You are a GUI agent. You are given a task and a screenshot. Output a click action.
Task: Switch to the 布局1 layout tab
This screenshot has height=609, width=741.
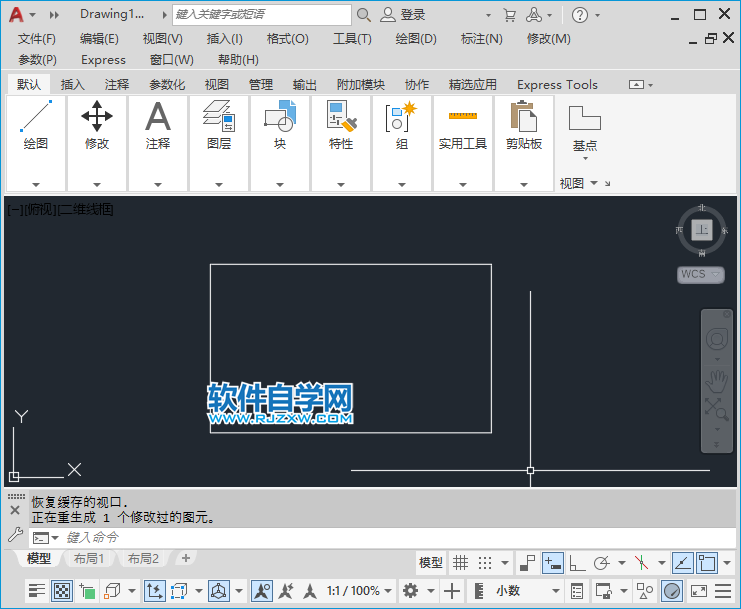[88, 559]
